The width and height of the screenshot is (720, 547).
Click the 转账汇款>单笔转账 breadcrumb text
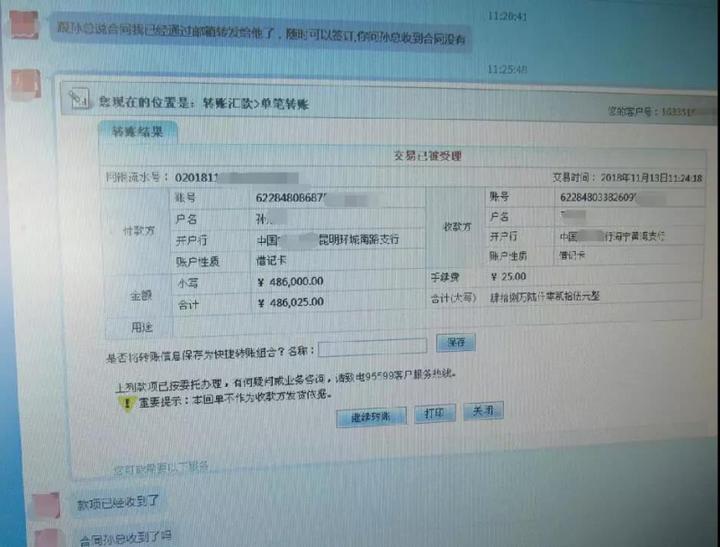255,104
